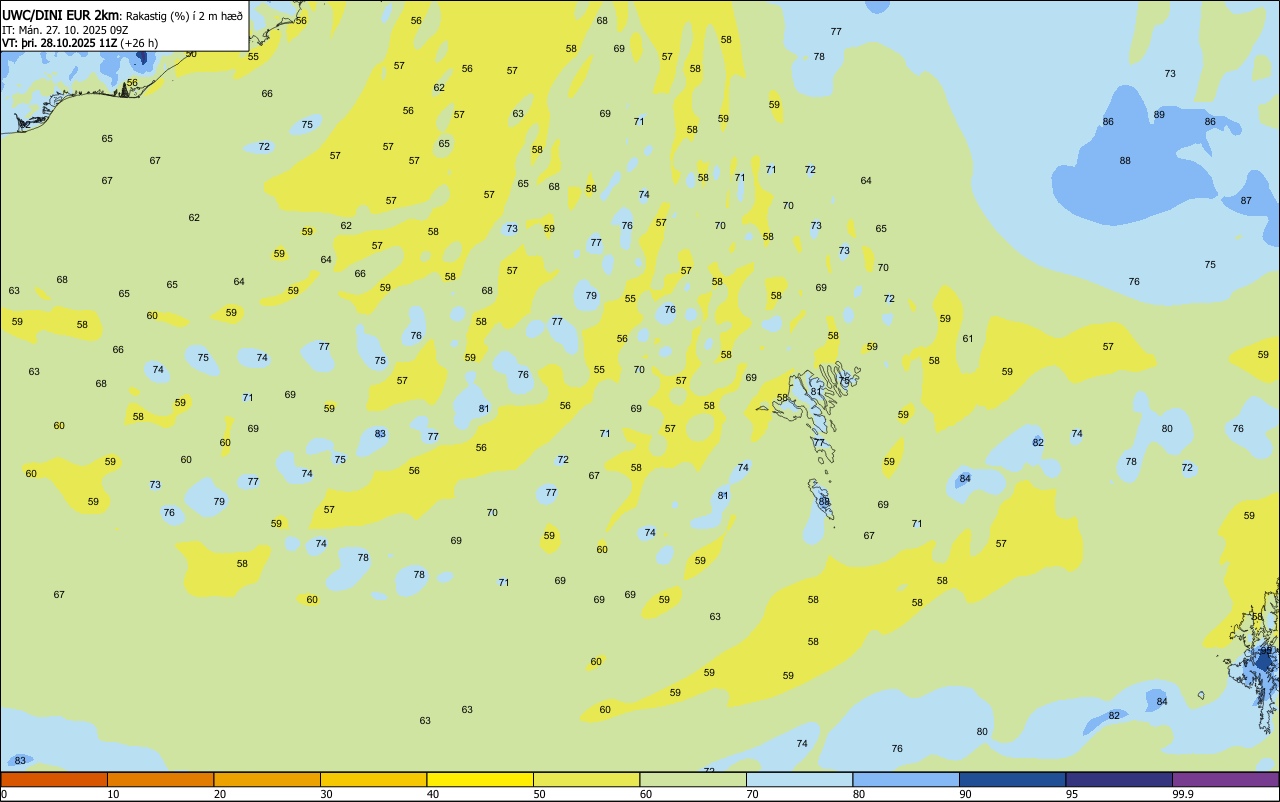
Task: Click the humidity value 50 near the coast
Action: 191,54
